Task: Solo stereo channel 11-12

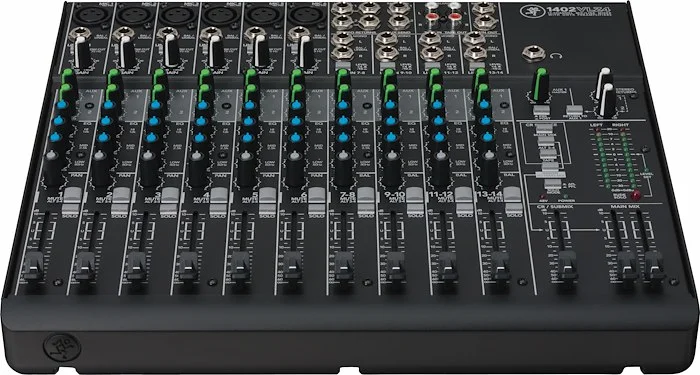Action: tap(465, 210)
